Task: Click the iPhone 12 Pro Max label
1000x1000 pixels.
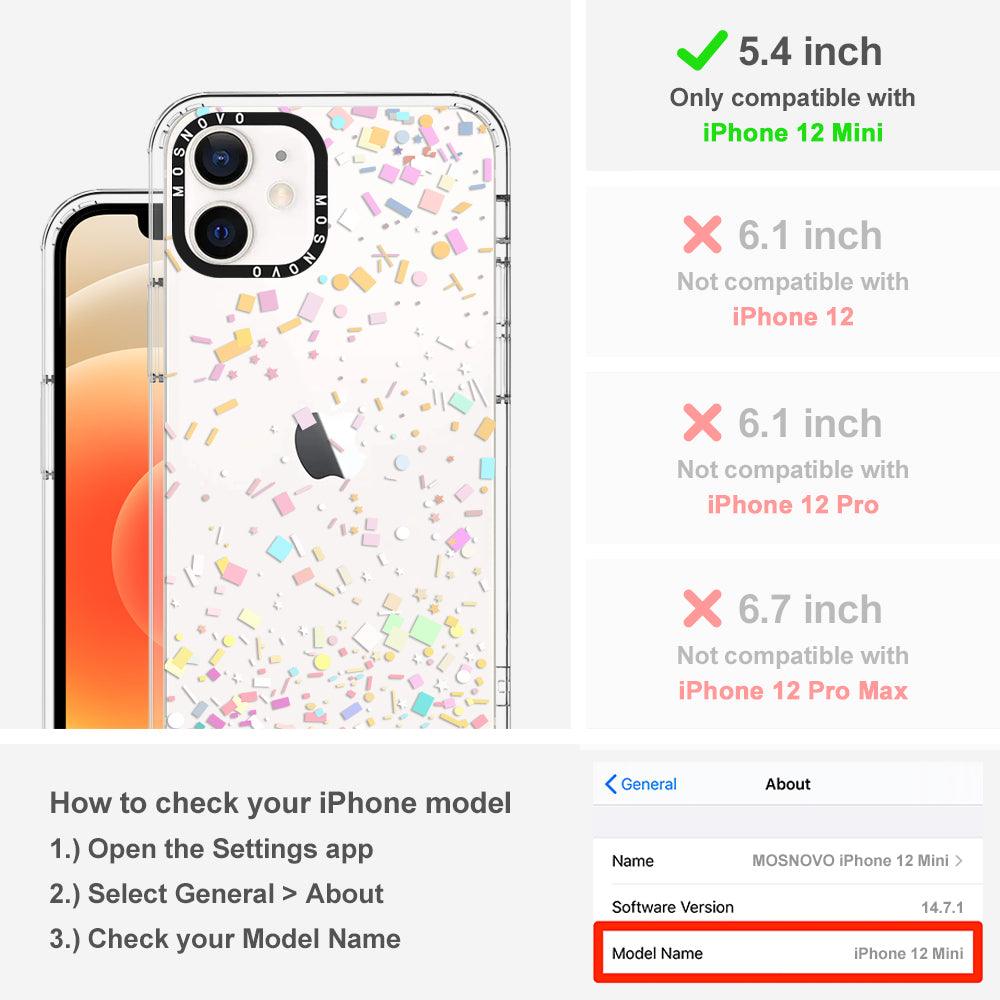Action: tap(793, 691)
